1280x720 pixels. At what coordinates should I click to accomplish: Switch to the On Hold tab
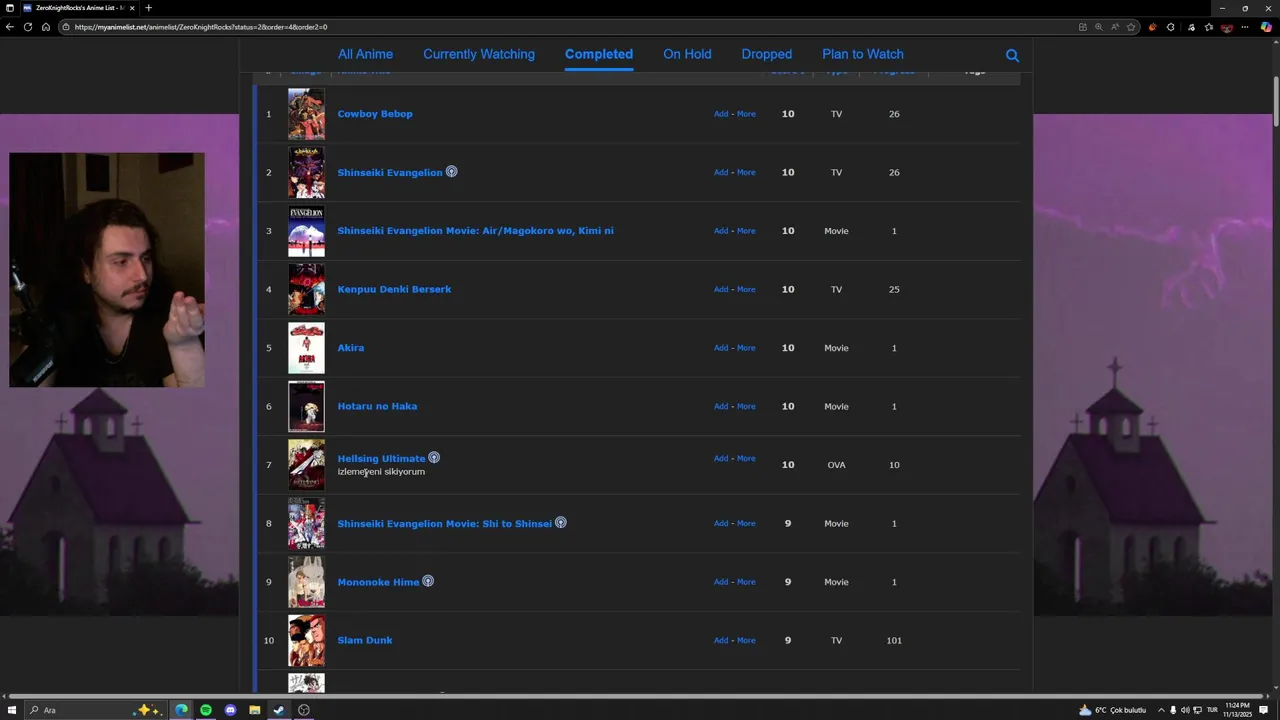687,54
